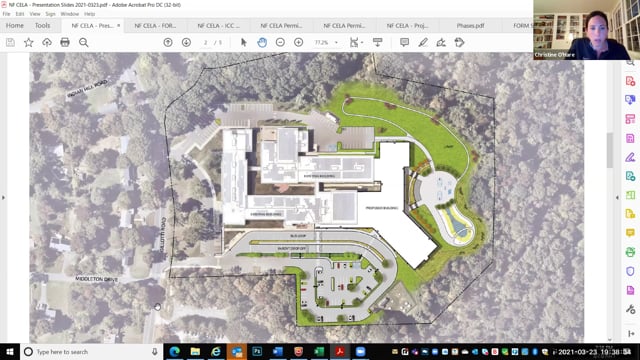Open Fill & Sign tool in right pane
The width and height of the screenshot is (640, 360).
[630, 157]
